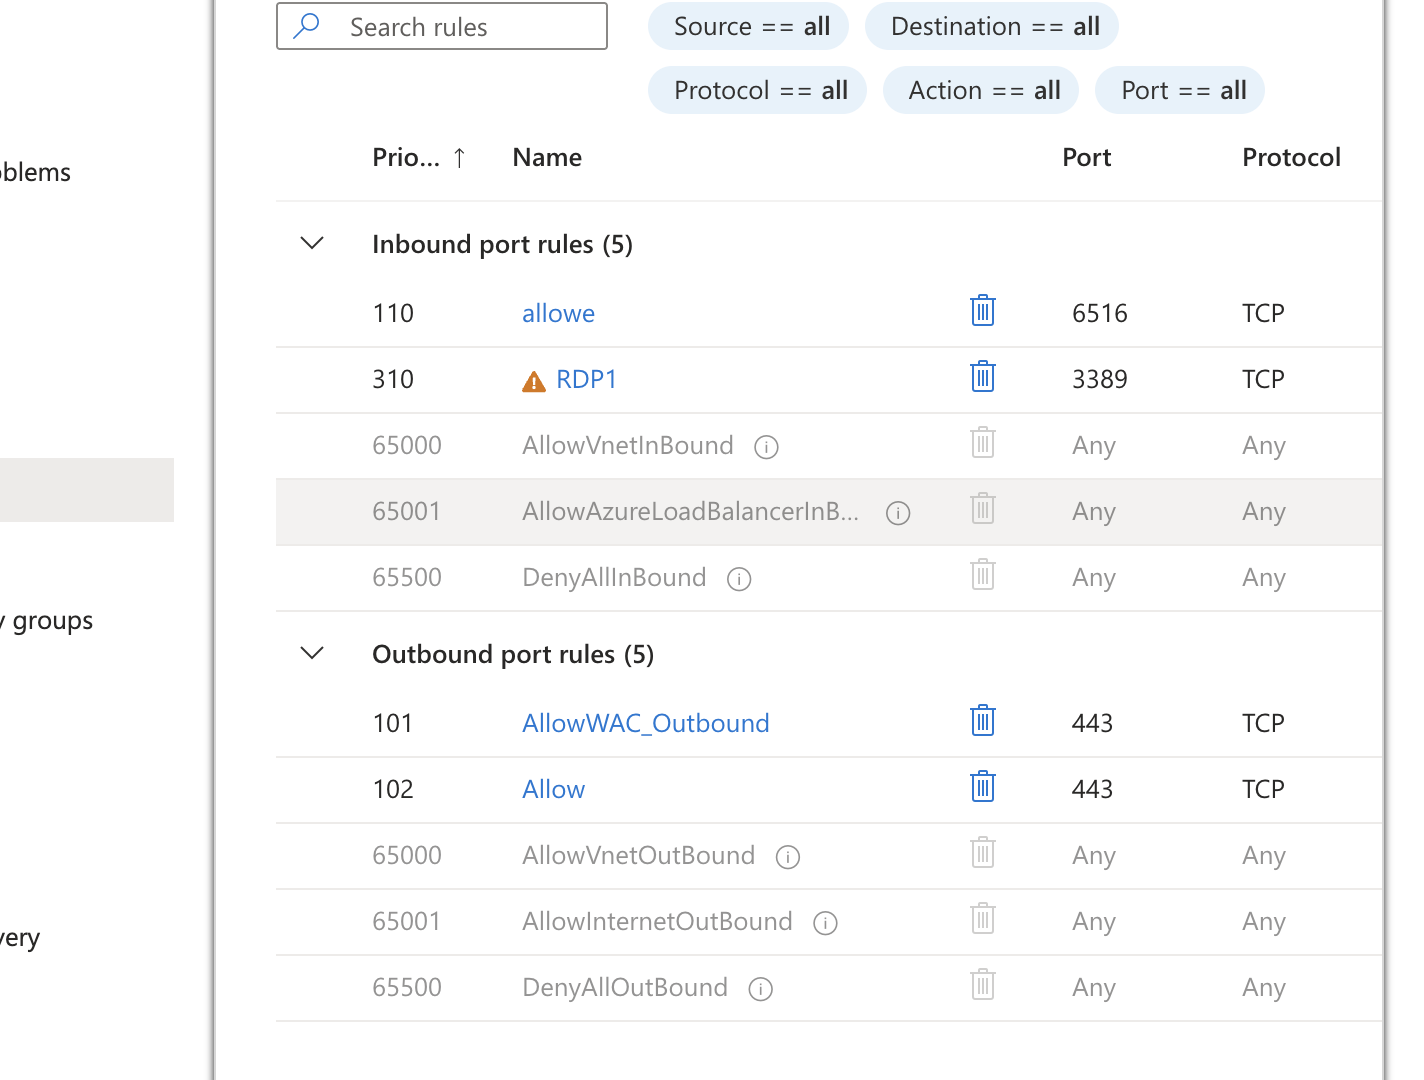The image size is (1424, 1080).
Task: Sort by the Name column header
Action: pos(547,157)
